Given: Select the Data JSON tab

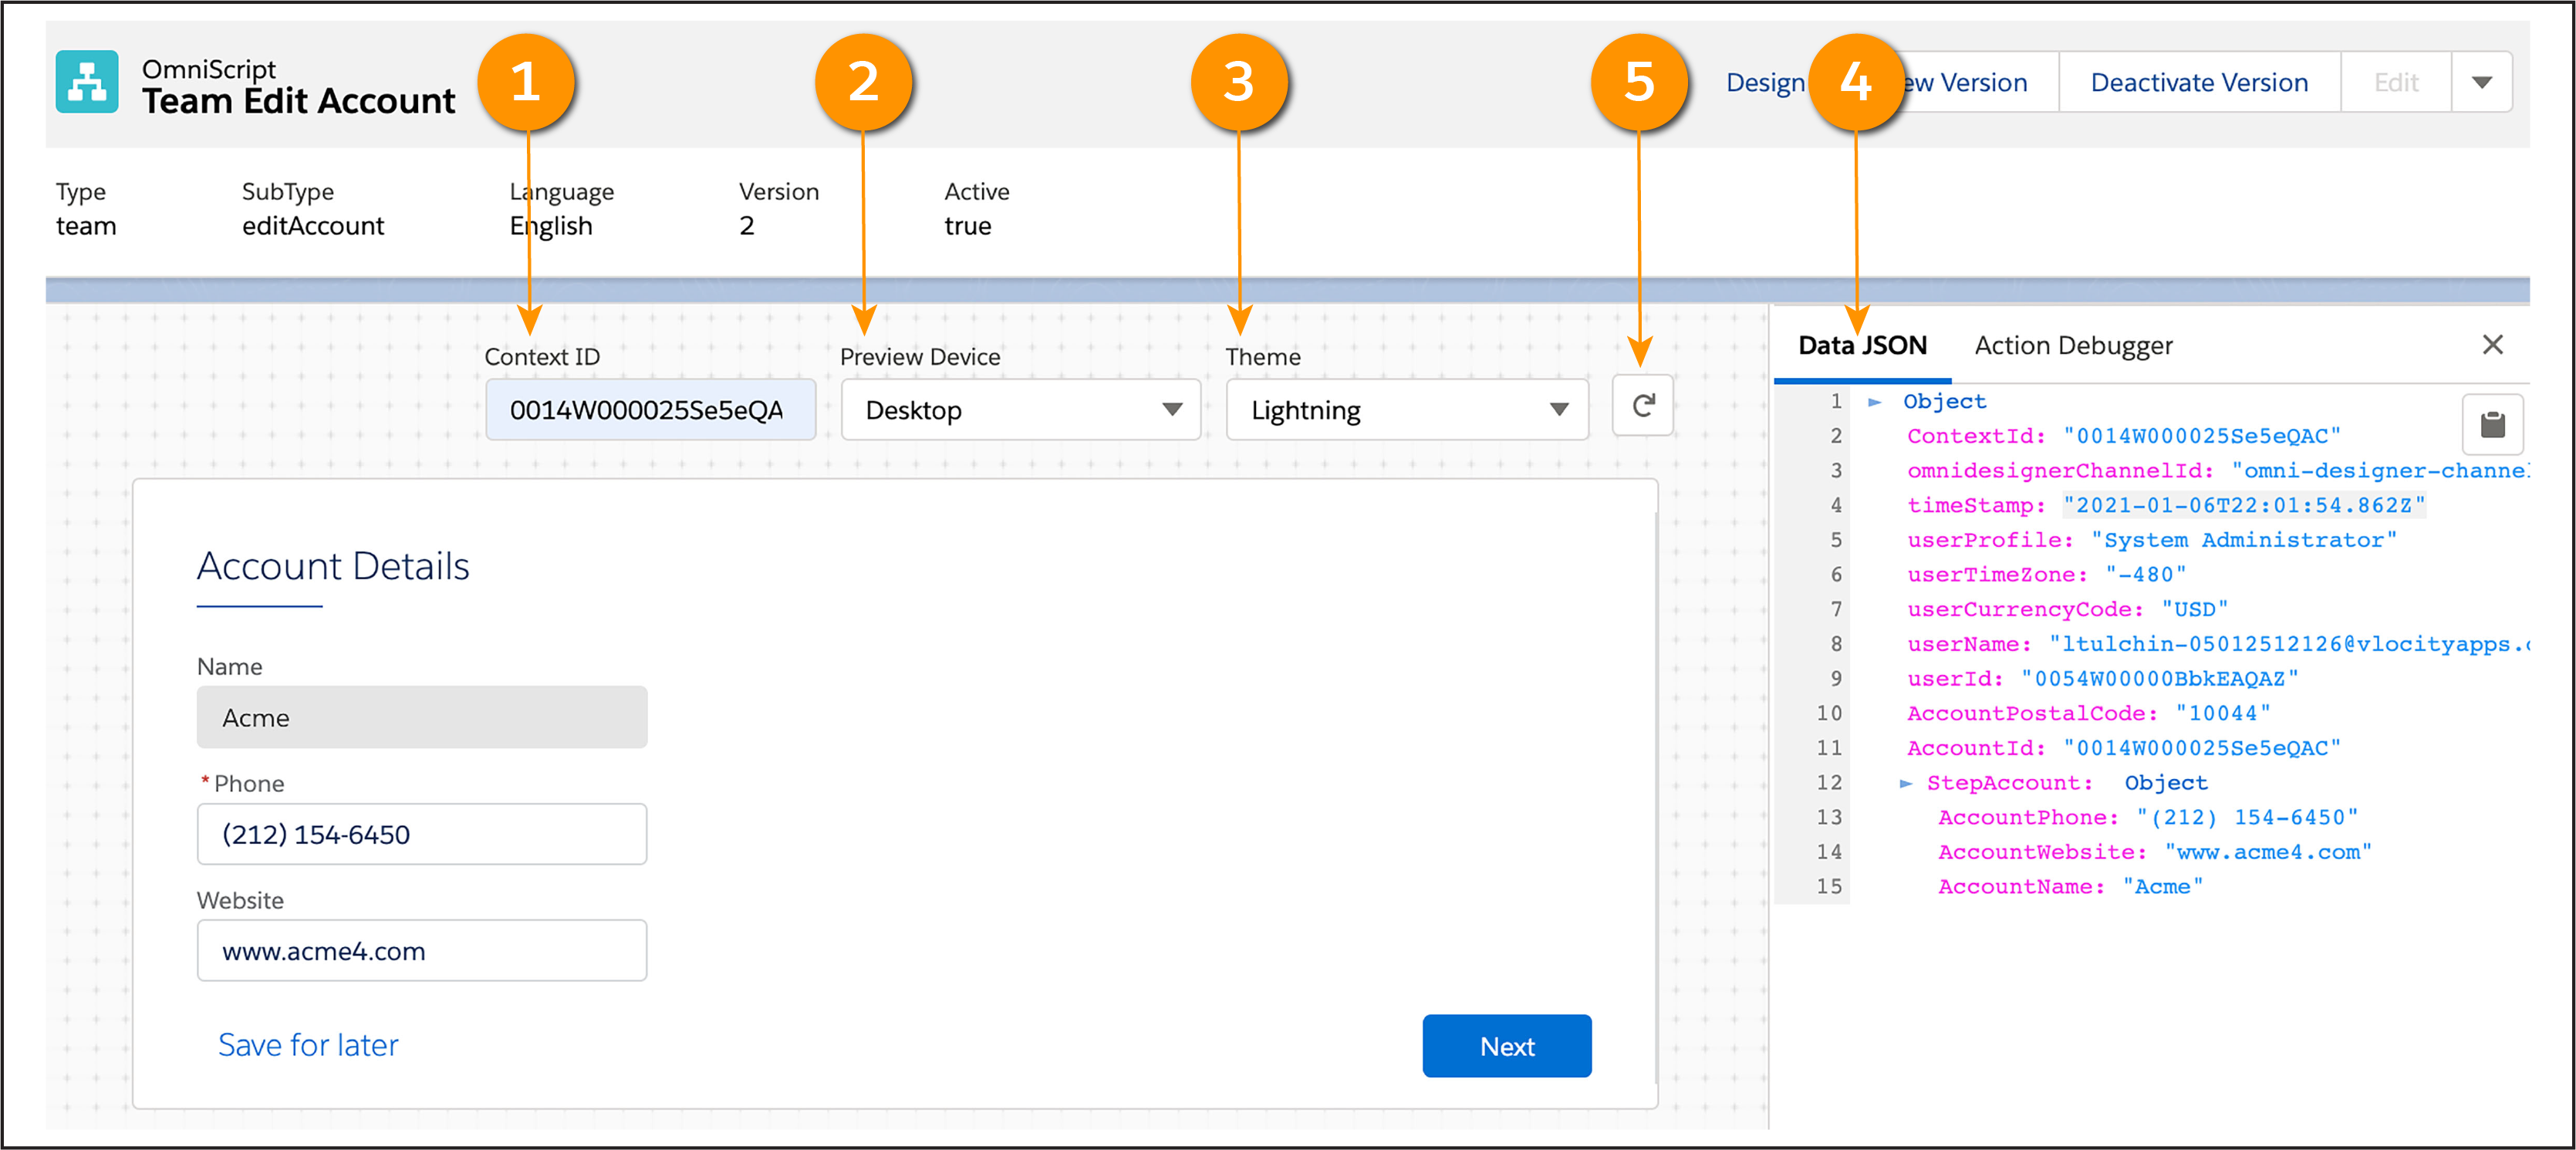Looking at the screenshot, I should click(1862, 346).
